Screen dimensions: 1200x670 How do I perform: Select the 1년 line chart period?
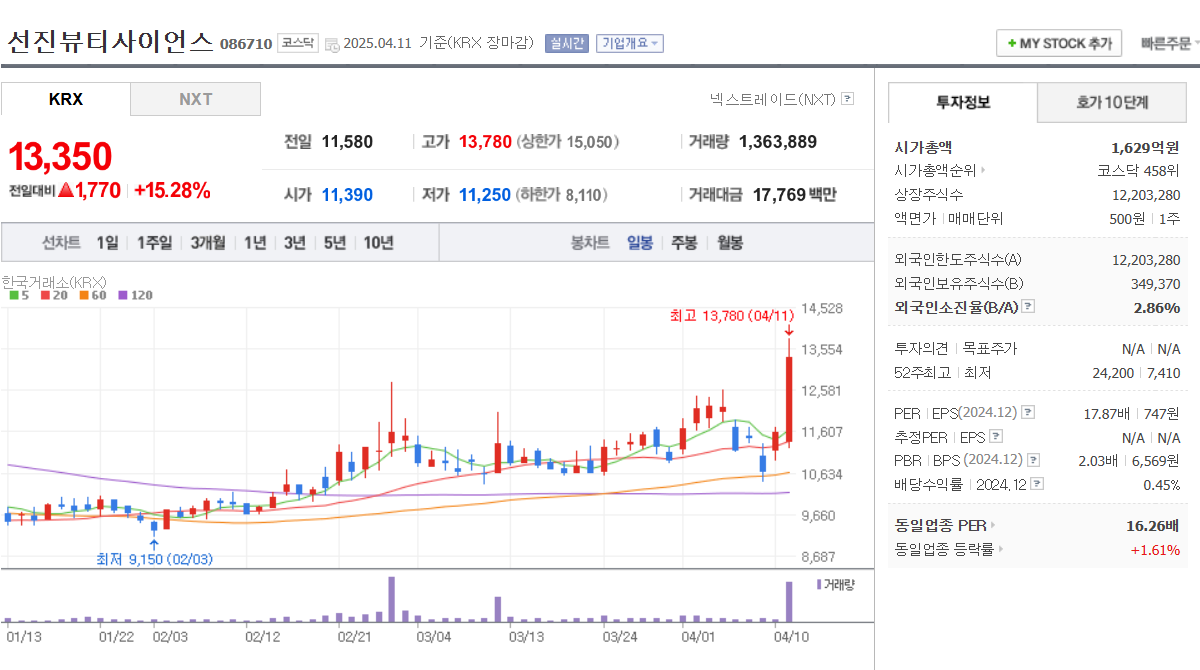(255, 242)
